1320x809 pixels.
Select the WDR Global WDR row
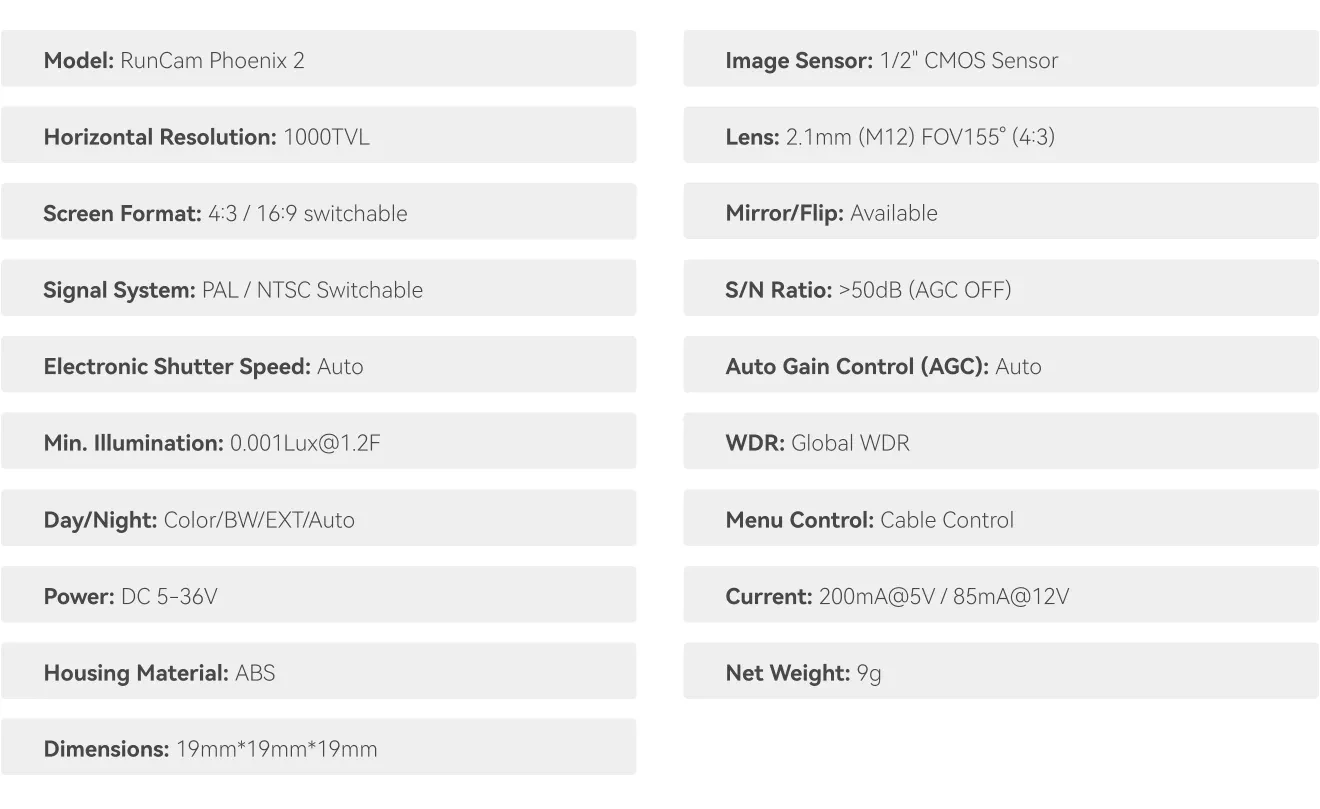(1000, 443)
